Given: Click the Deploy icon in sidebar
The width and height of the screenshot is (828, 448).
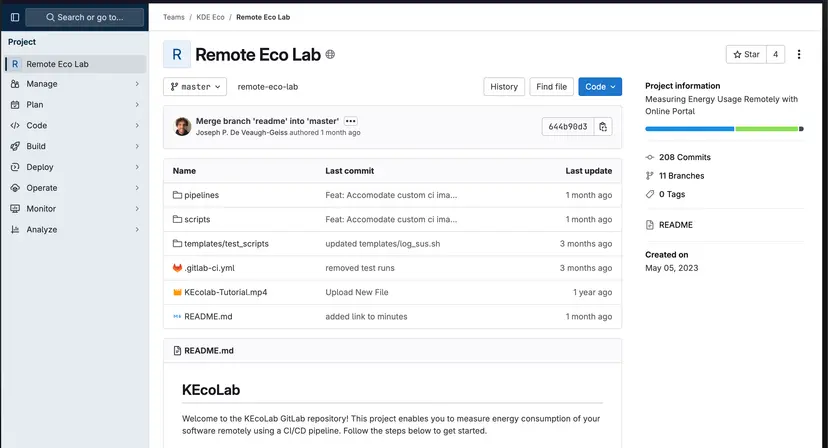Looking at the screenshot, I should 15,167.
